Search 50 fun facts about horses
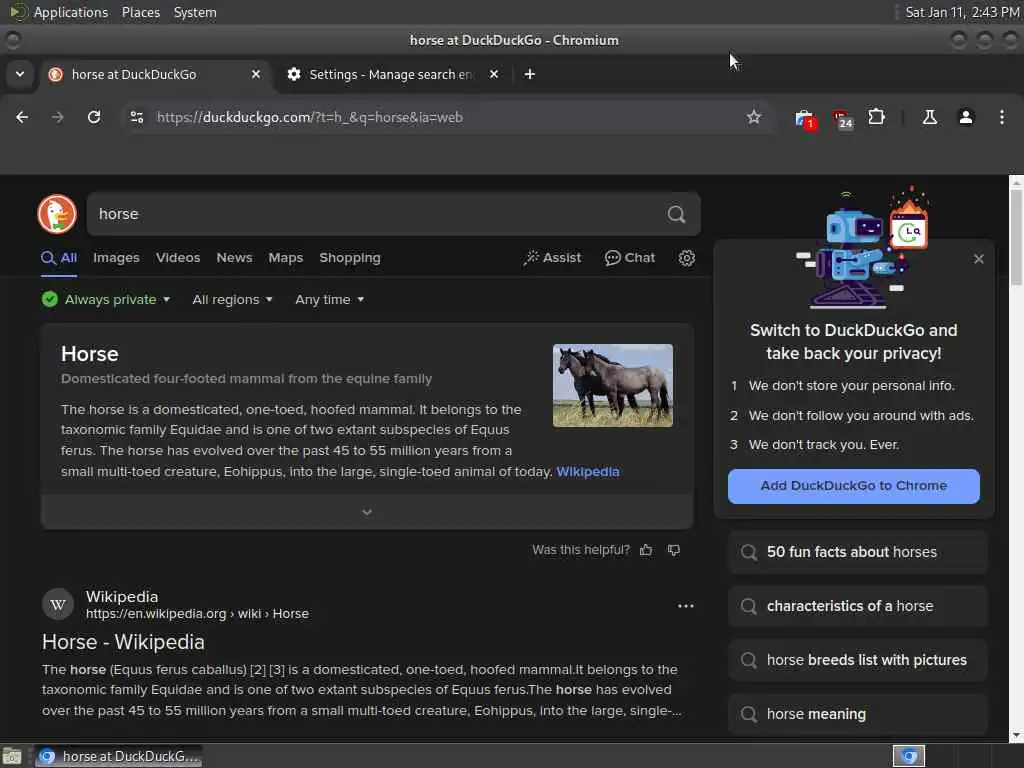Image resolution: width=1024 pixels, height=768 pixels. click(857, 552)
